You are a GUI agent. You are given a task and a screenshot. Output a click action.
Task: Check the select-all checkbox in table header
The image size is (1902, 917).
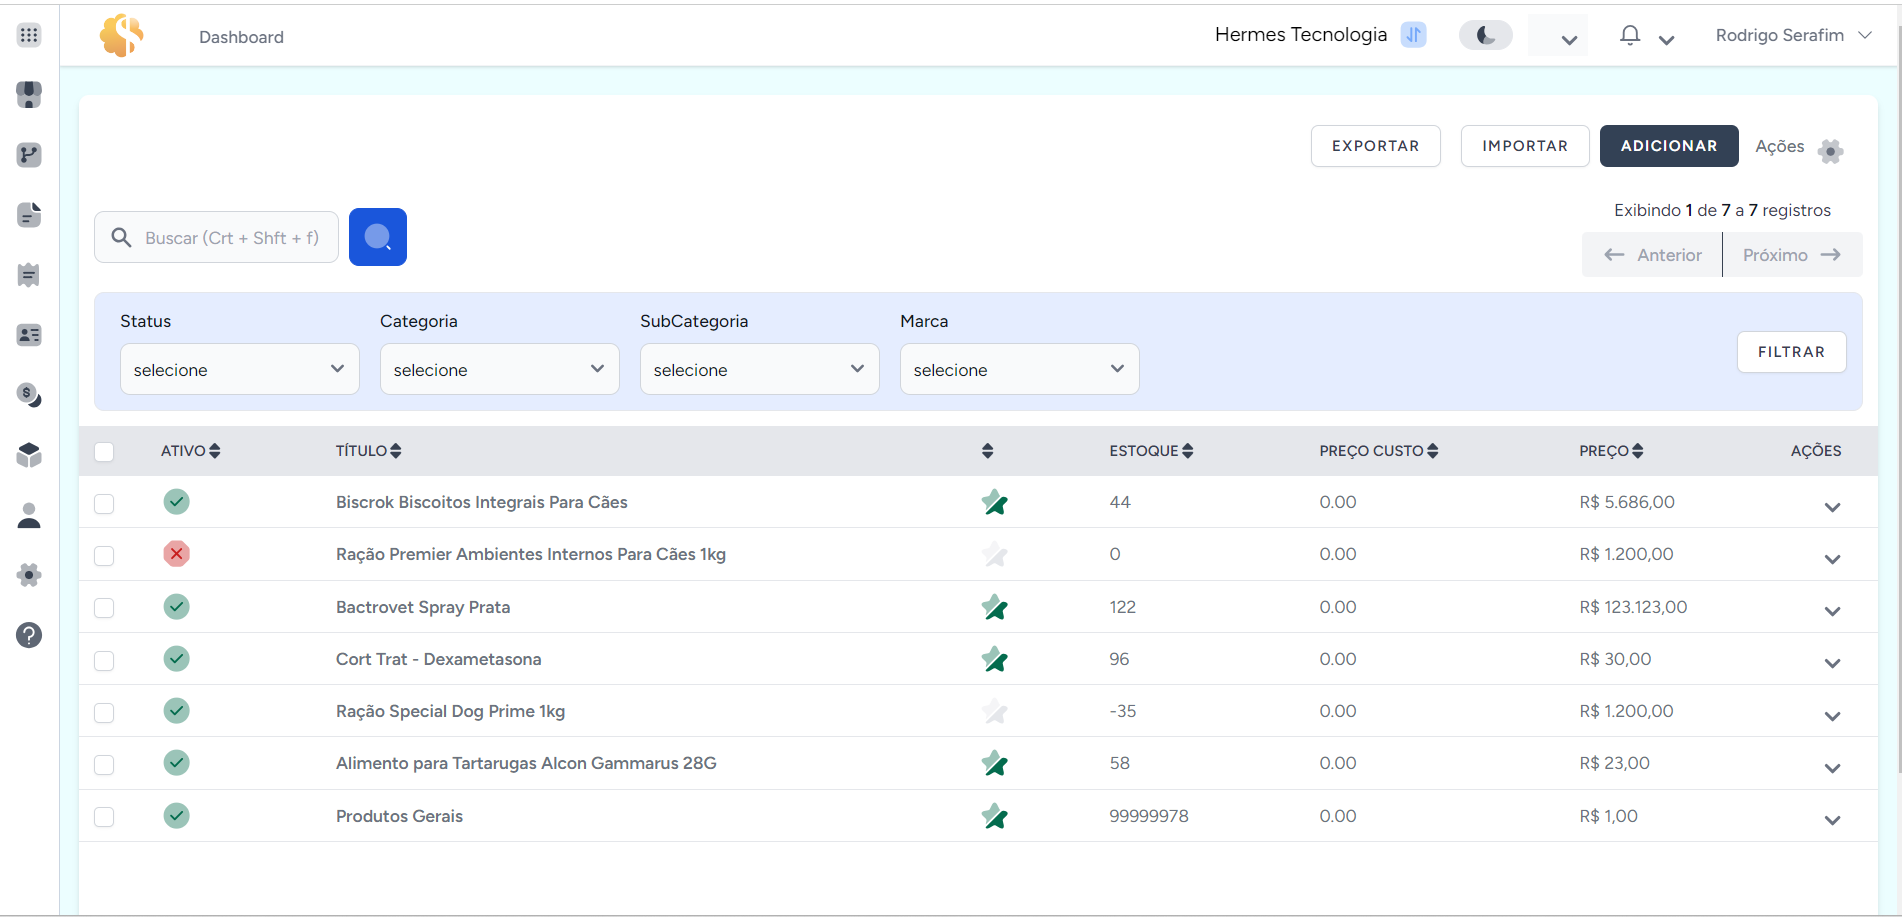point(104,451)
